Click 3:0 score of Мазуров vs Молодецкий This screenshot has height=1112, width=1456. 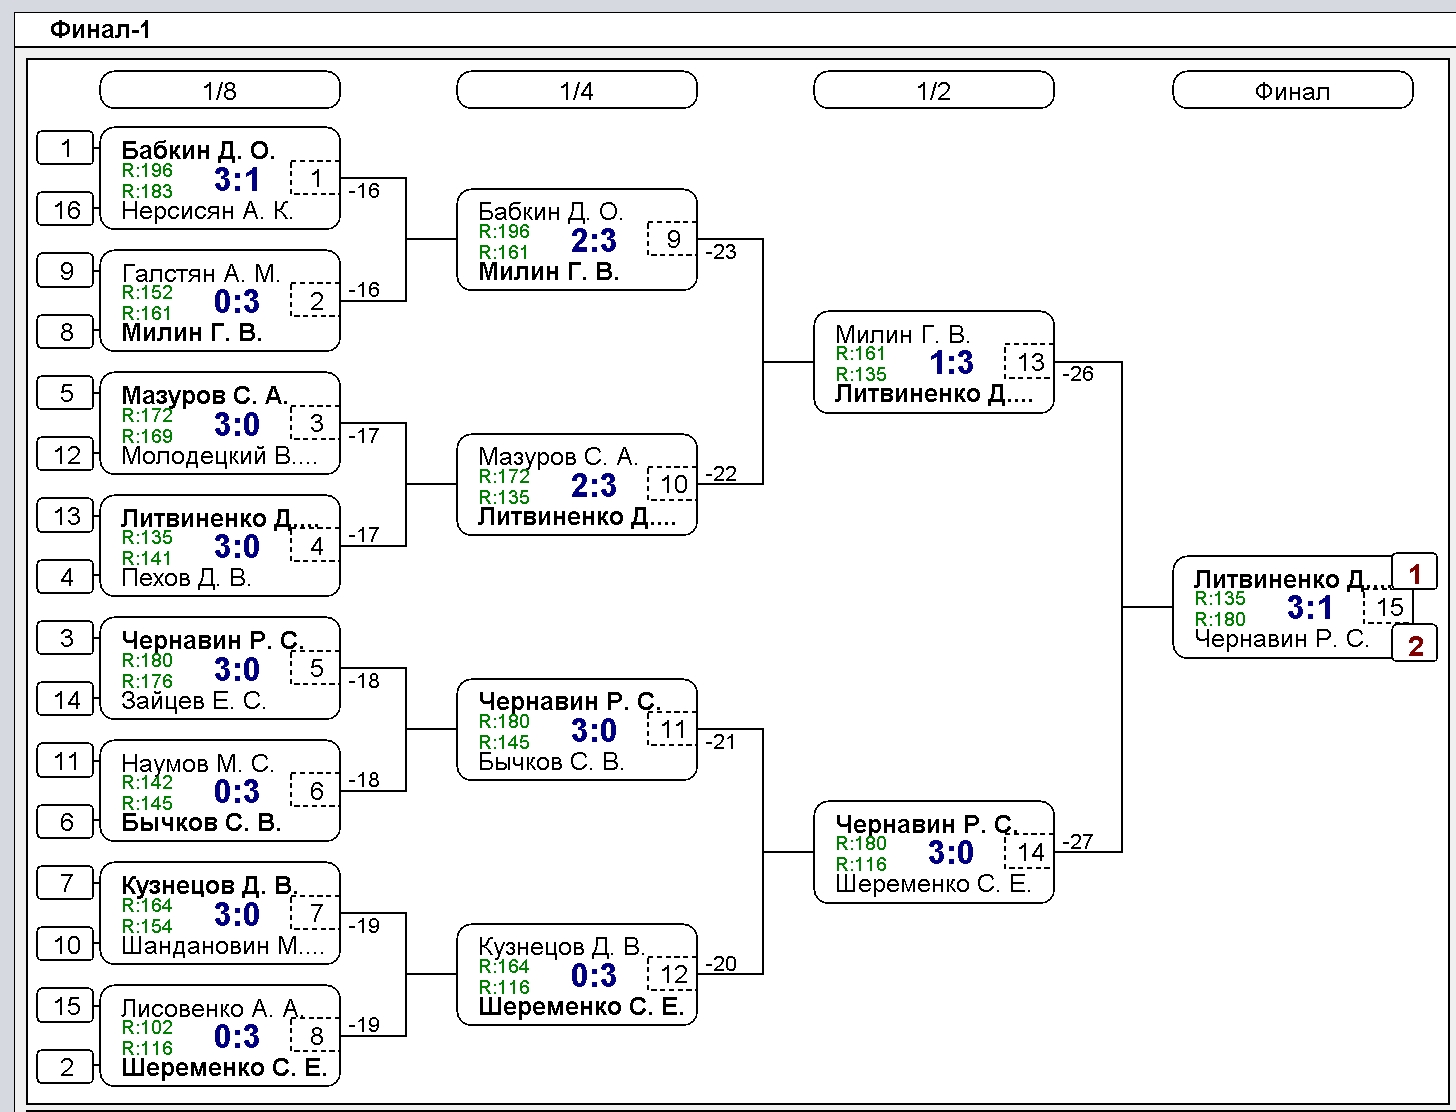coord(237,425)
